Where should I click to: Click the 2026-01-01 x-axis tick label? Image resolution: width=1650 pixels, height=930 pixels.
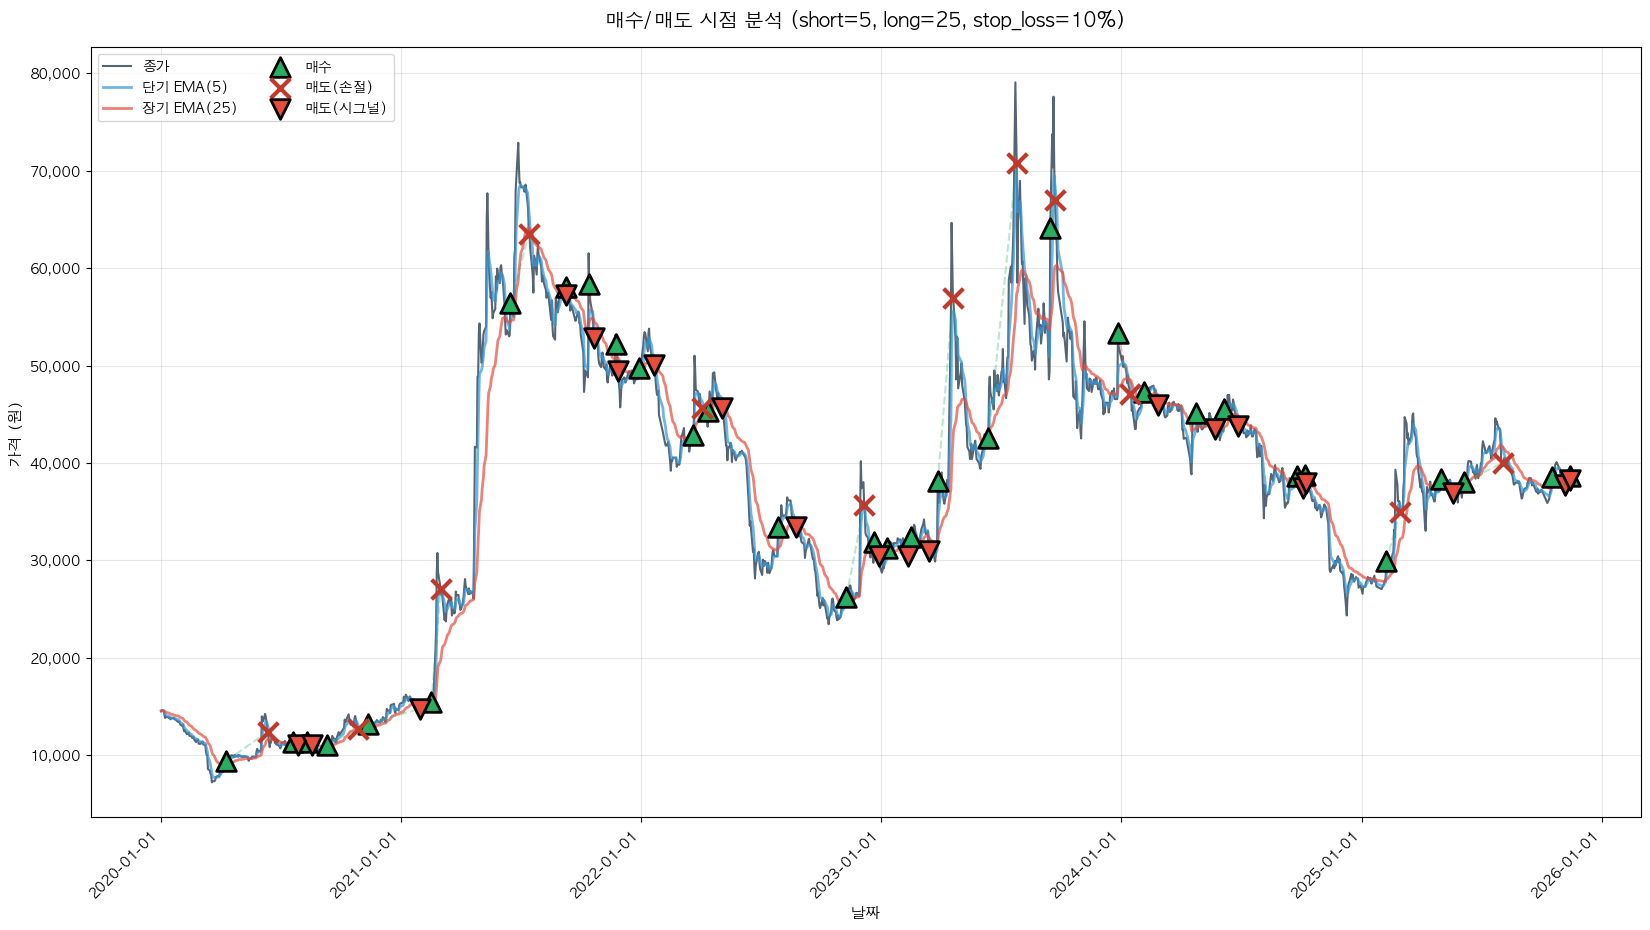[1567, 866]
